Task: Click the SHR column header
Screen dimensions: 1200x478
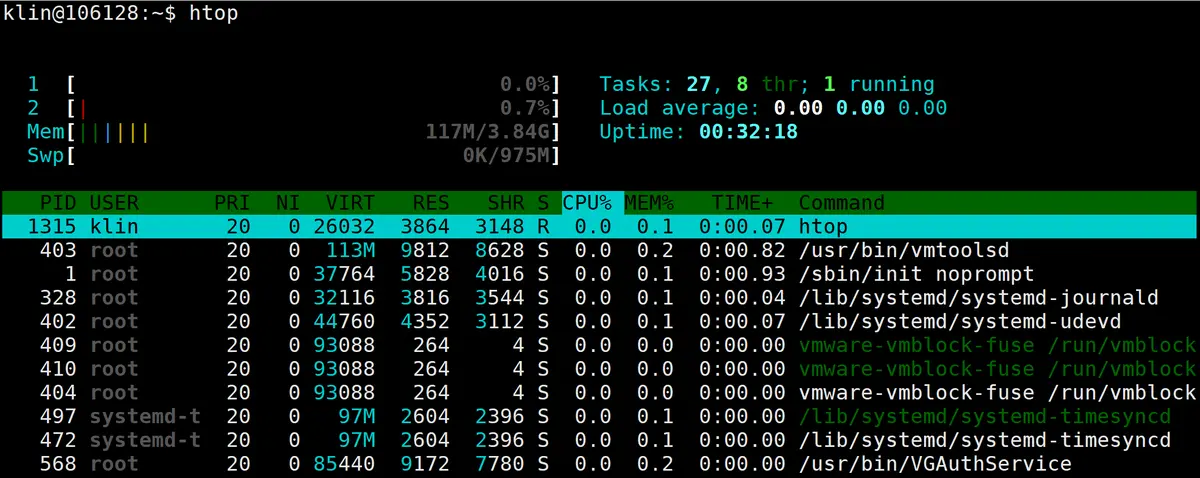Action: (x=506, y=203)
